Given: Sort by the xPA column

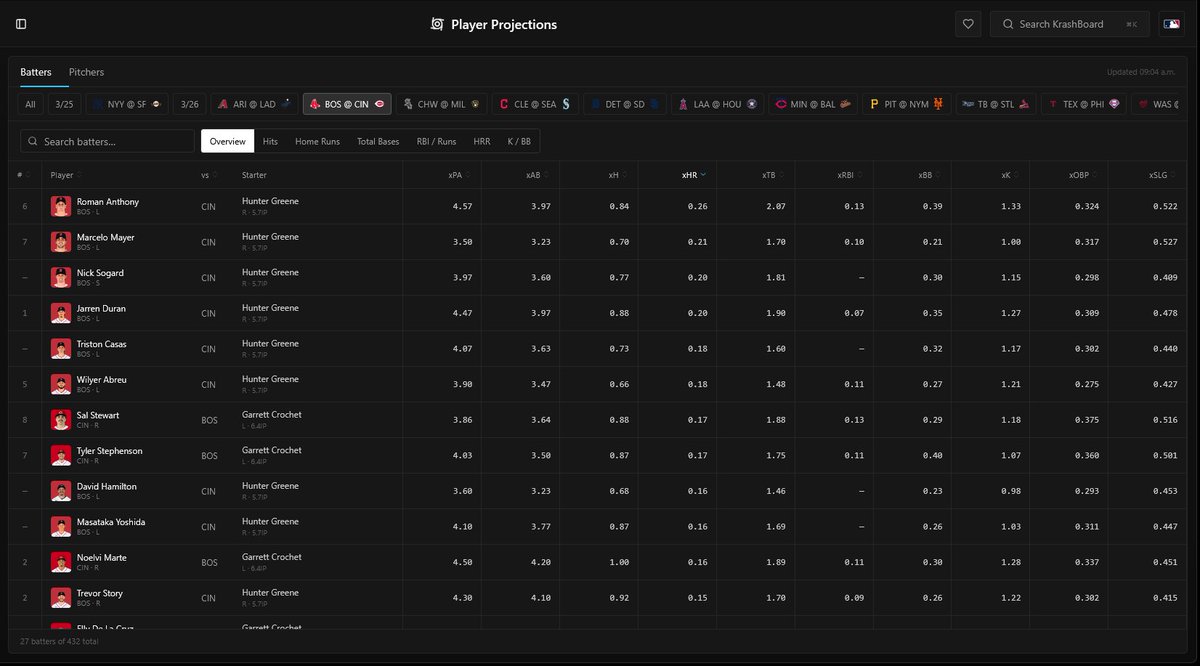Looking at the screenshot, I should 460,175.
